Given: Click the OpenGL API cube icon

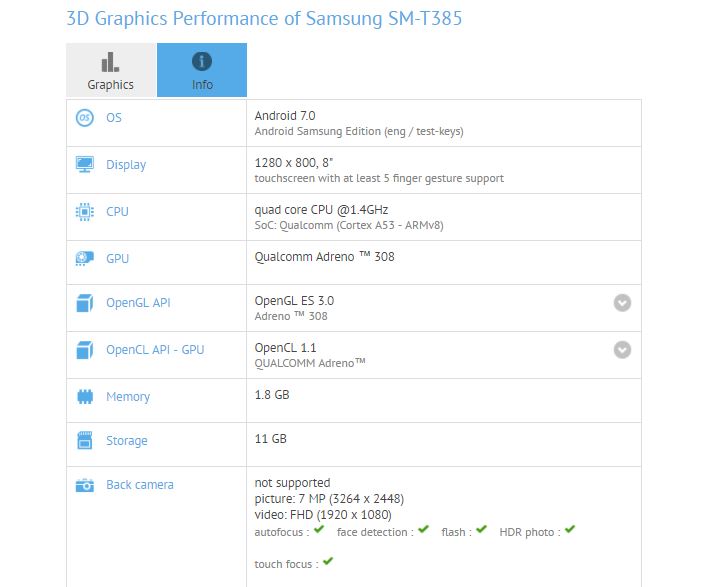Looking at the screenshot, I should pos(84,303).
